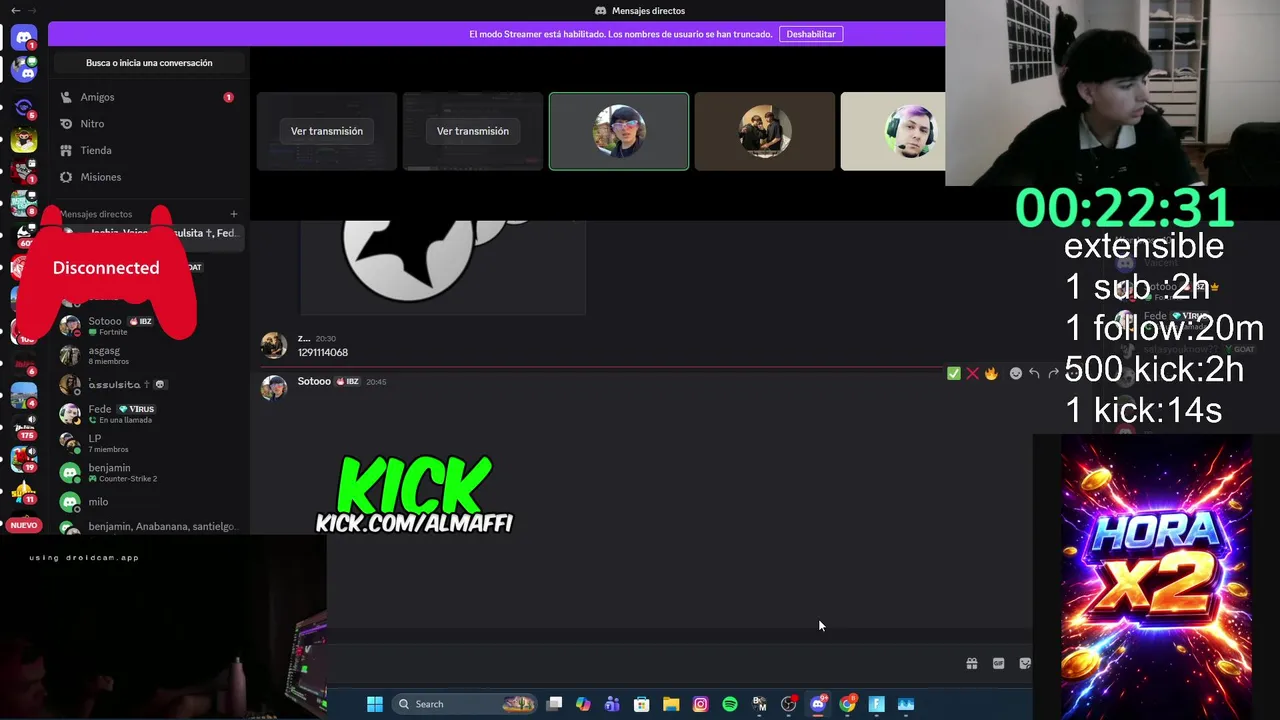Screen dimensions: 1280x720
Task: Go back with top-left arrow
Action: click(15, 10)
